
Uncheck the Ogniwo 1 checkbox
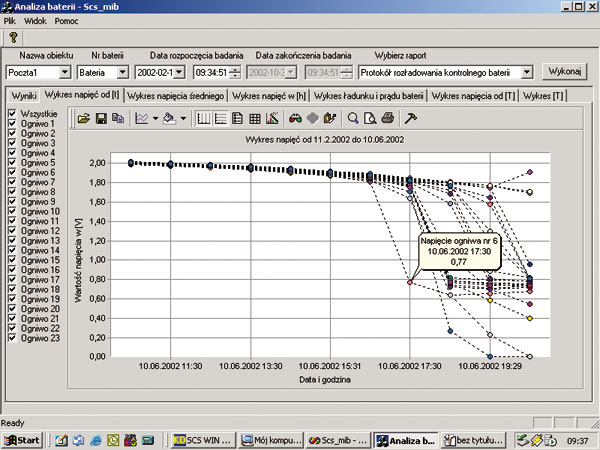click(12, 123)
